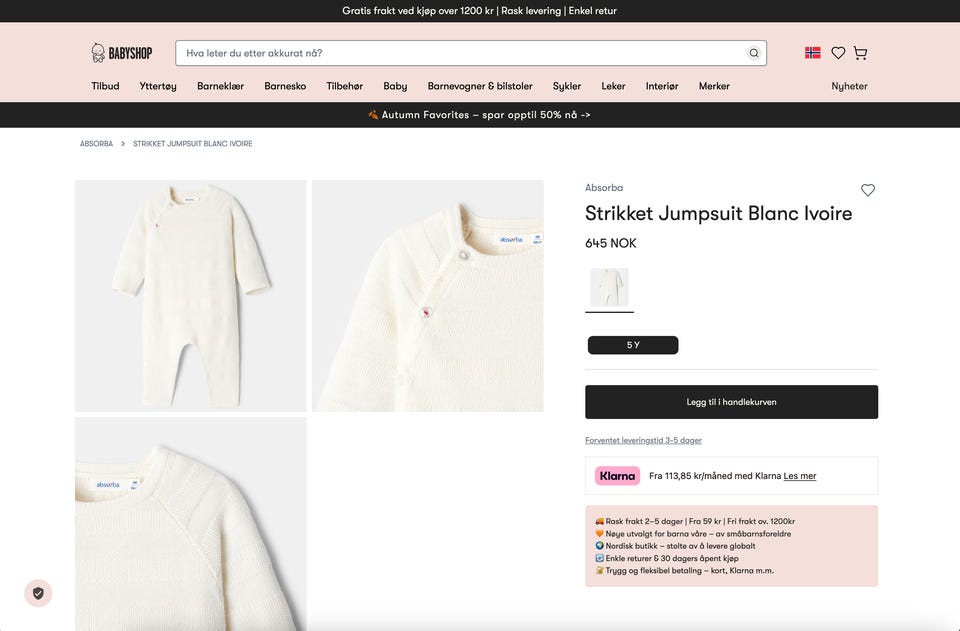Click the Babyshop logo
This screenshot has height=631, width=960.
coord(122,53)
